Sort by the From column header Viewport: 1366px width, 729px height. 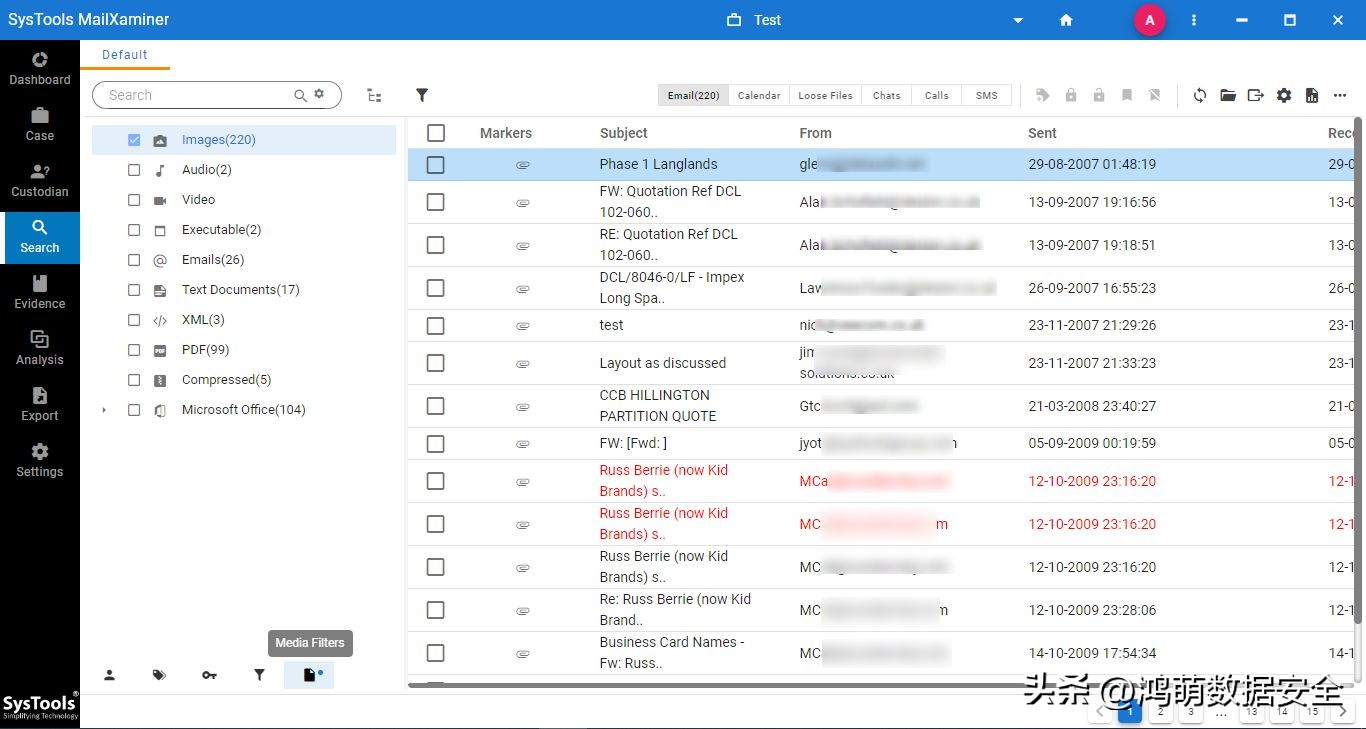pyautogui.click(x=815, y=133)
